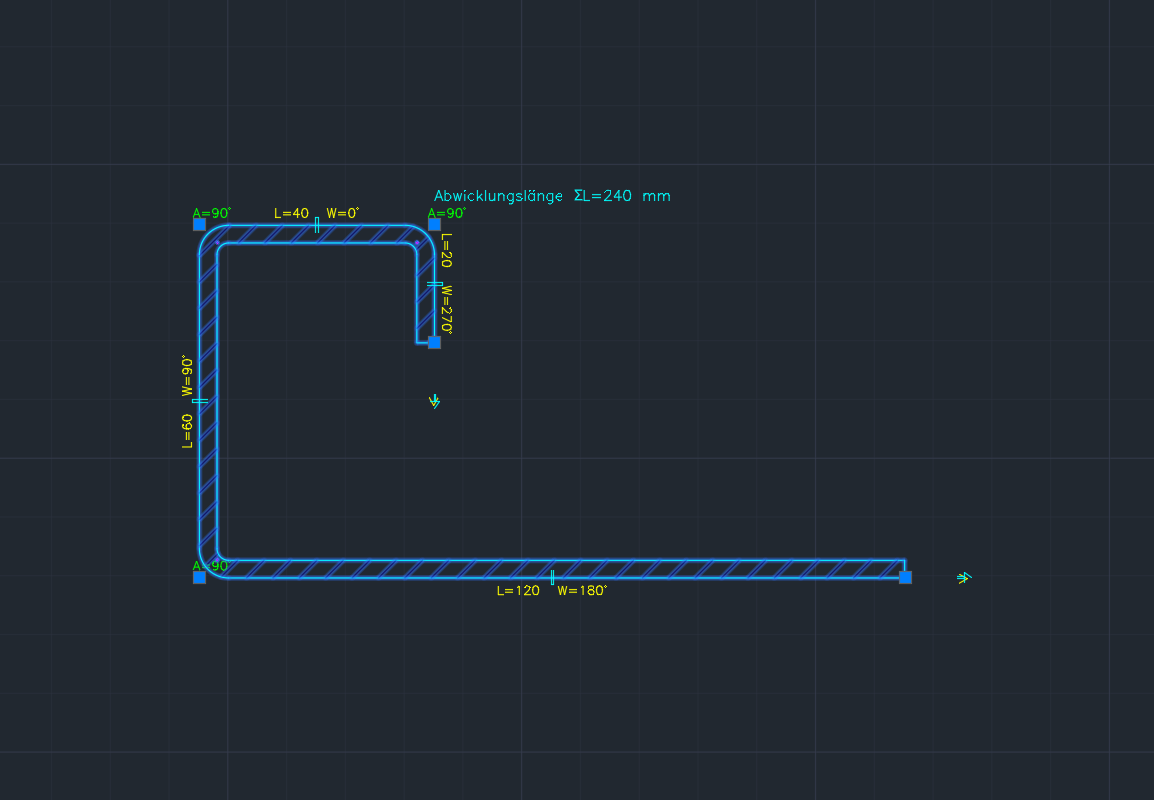The height and width of the screenshot is (800, 1154).
Task: Click the cyan midpoint tick on the L=40 segment
Action: tap(317, 224)
